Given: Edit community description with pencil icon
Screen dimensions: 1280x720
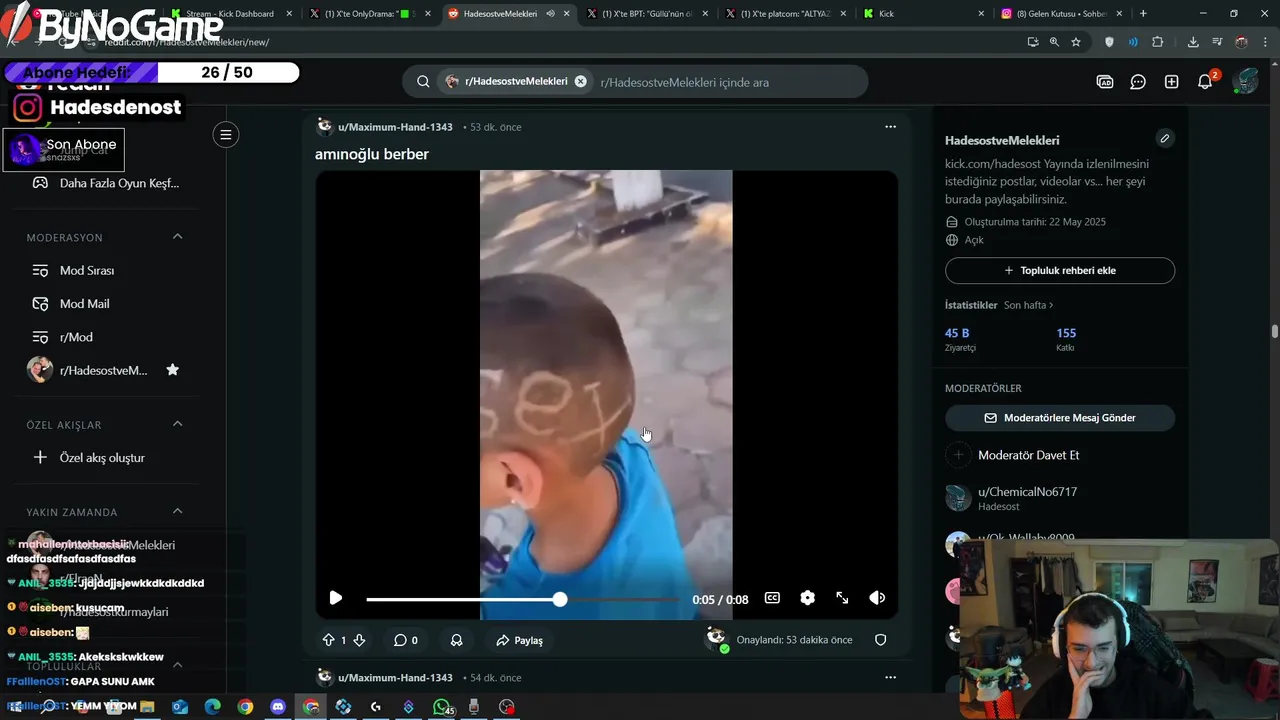Looking at the screenshot, I should 1165,138.
